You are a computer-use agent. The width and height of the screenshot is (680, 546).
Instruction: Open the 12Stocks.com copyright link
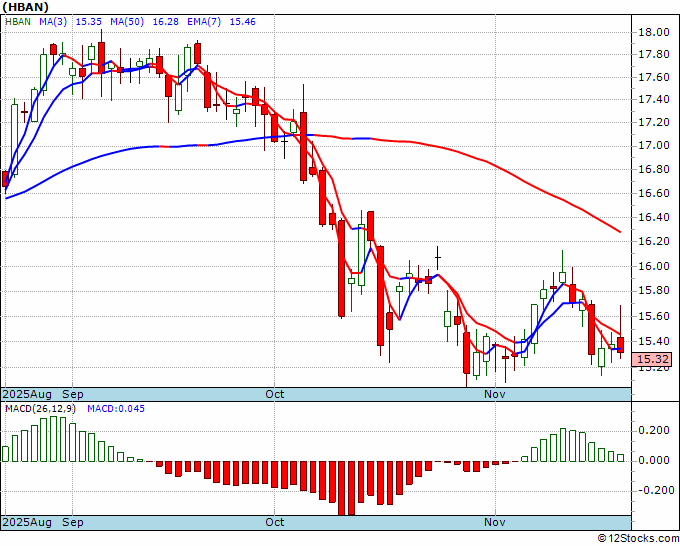click(x=638, y=539)
